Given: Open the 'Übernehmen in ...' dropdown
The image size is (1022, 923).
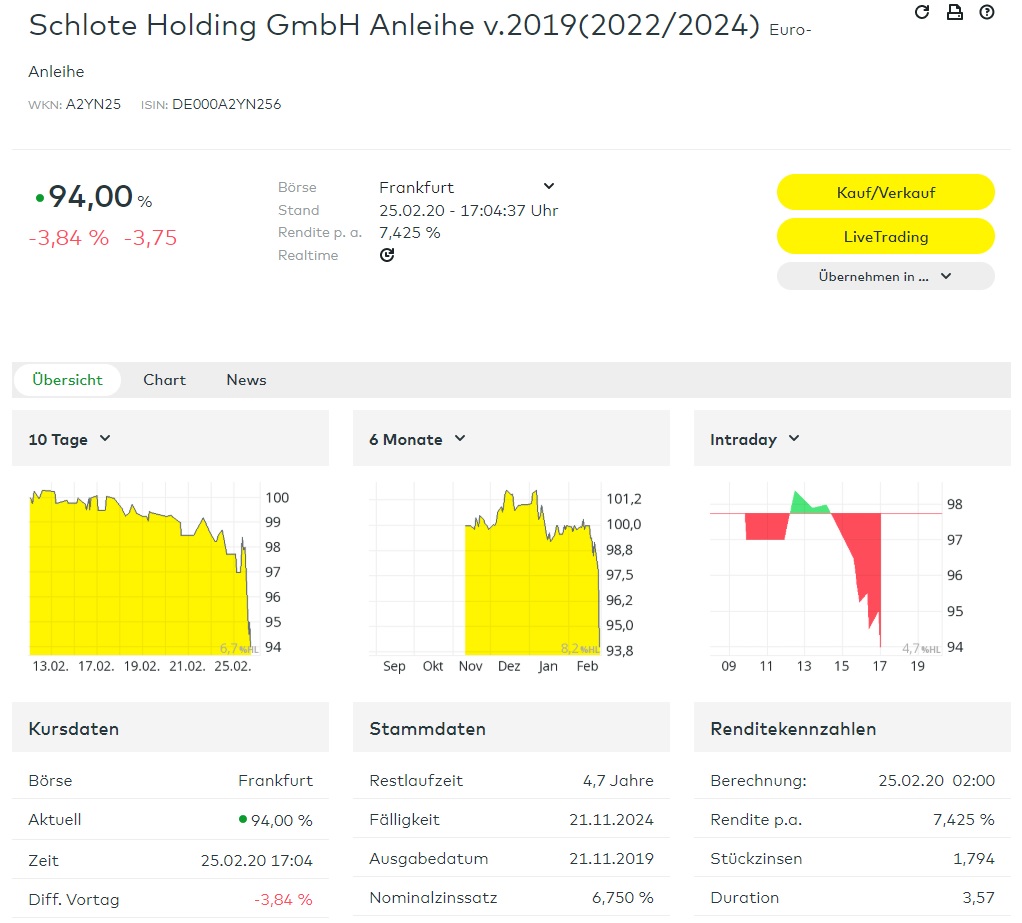Looking at the screenshot, I should (885, 277).
